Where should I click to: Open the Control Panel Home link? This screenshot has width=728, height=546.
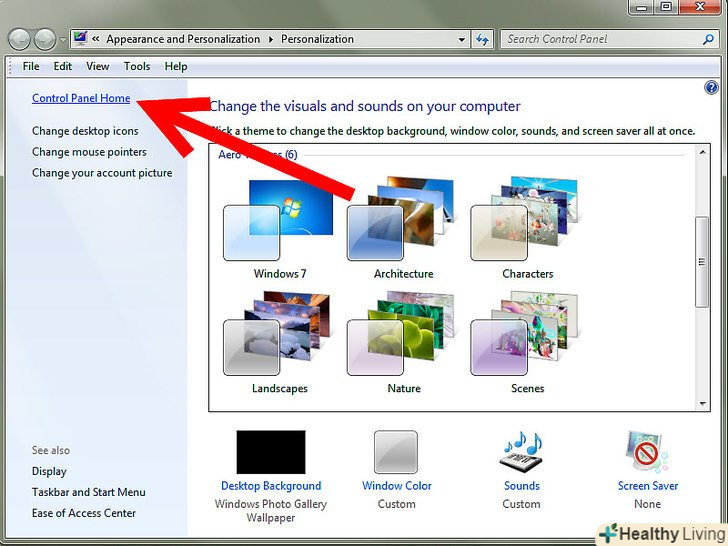point(81,98)
